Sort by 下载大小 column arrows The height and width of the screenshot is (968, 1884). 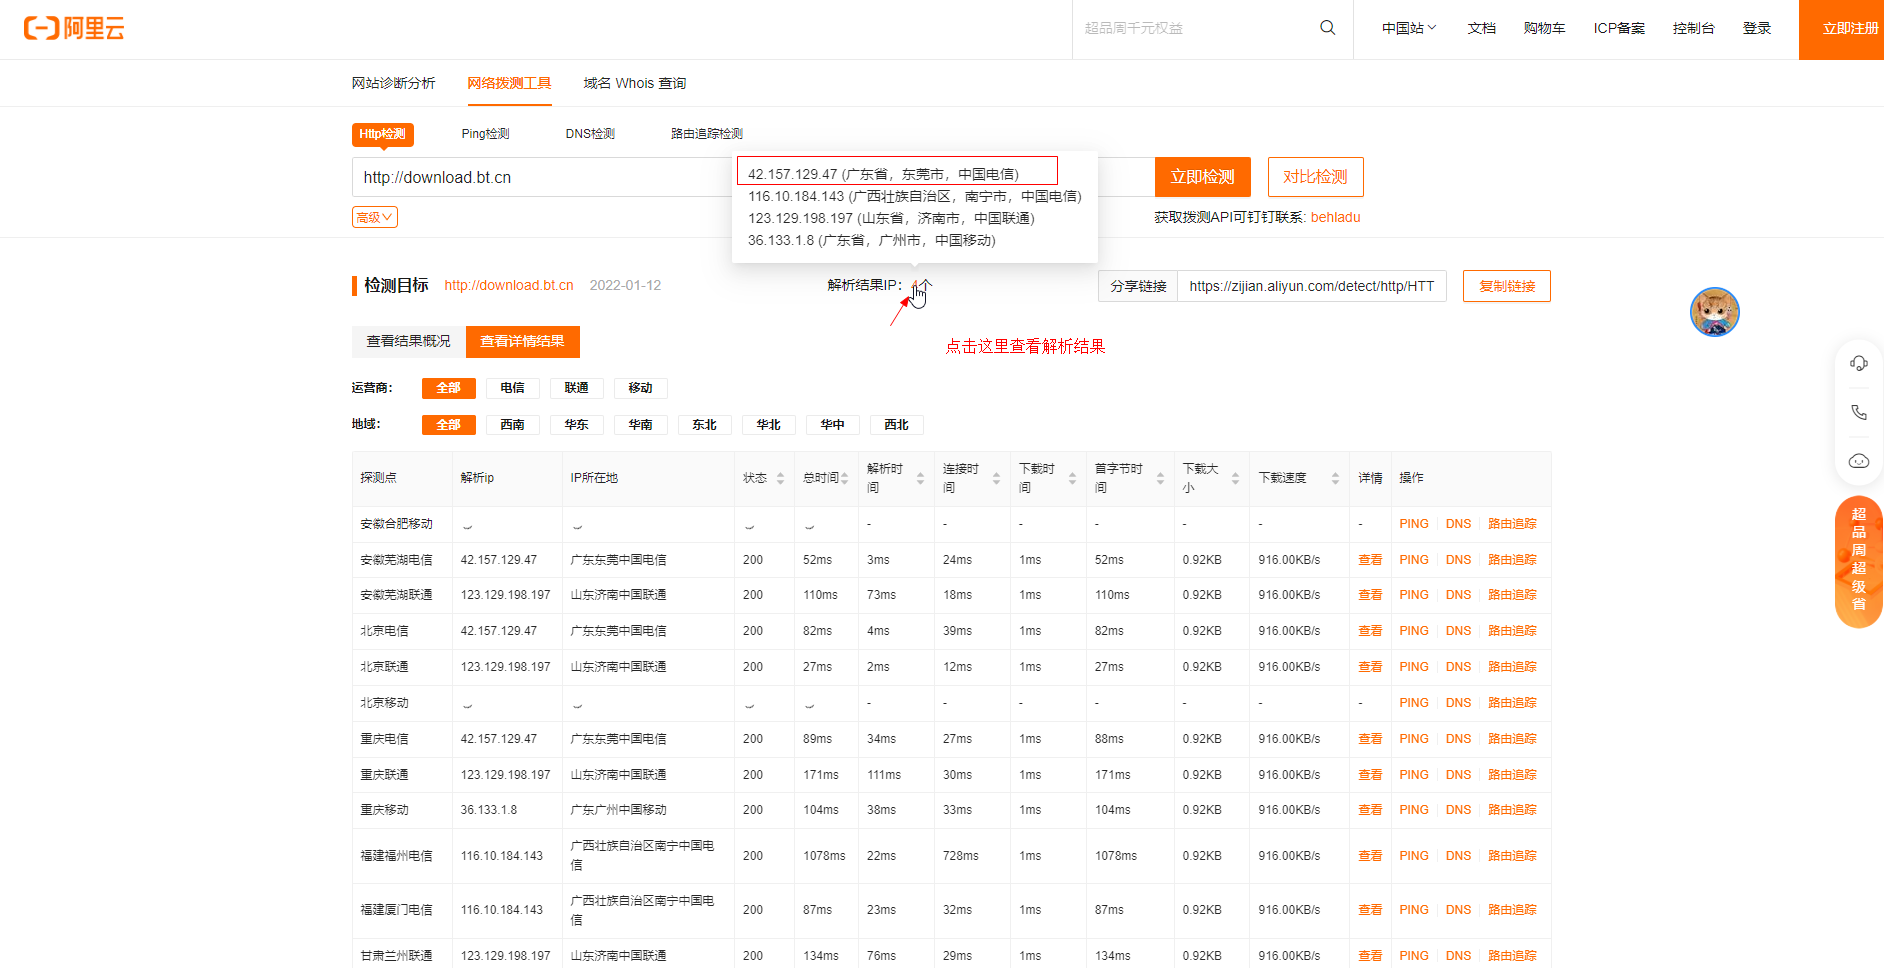click(1235, 478)
